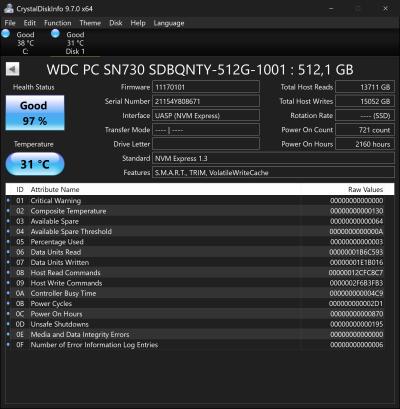400x409 pixels.
Task: Open the Help menu
Action: pyautogui.click(x=138, y=23)
